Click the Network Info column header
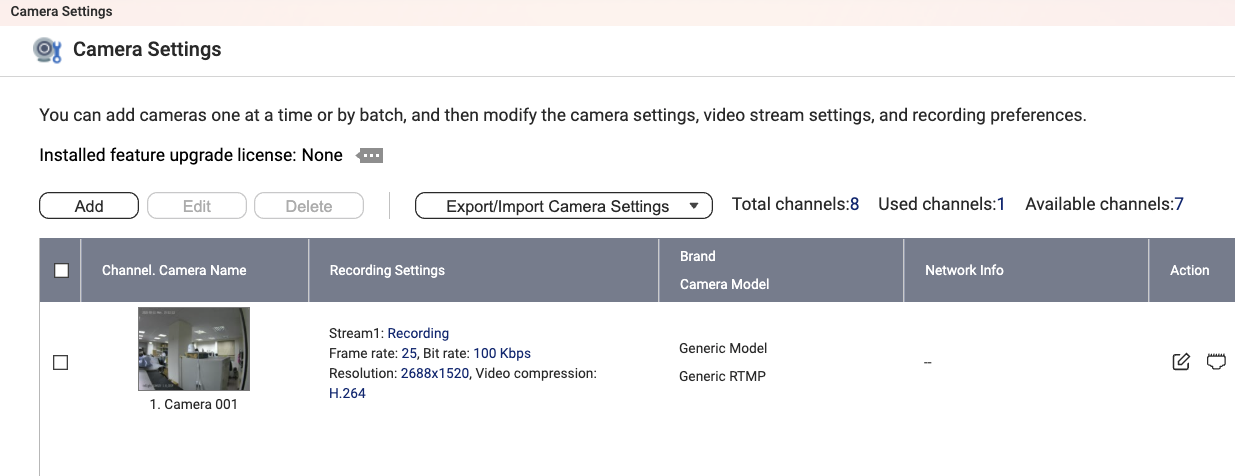 click(964, 270)
